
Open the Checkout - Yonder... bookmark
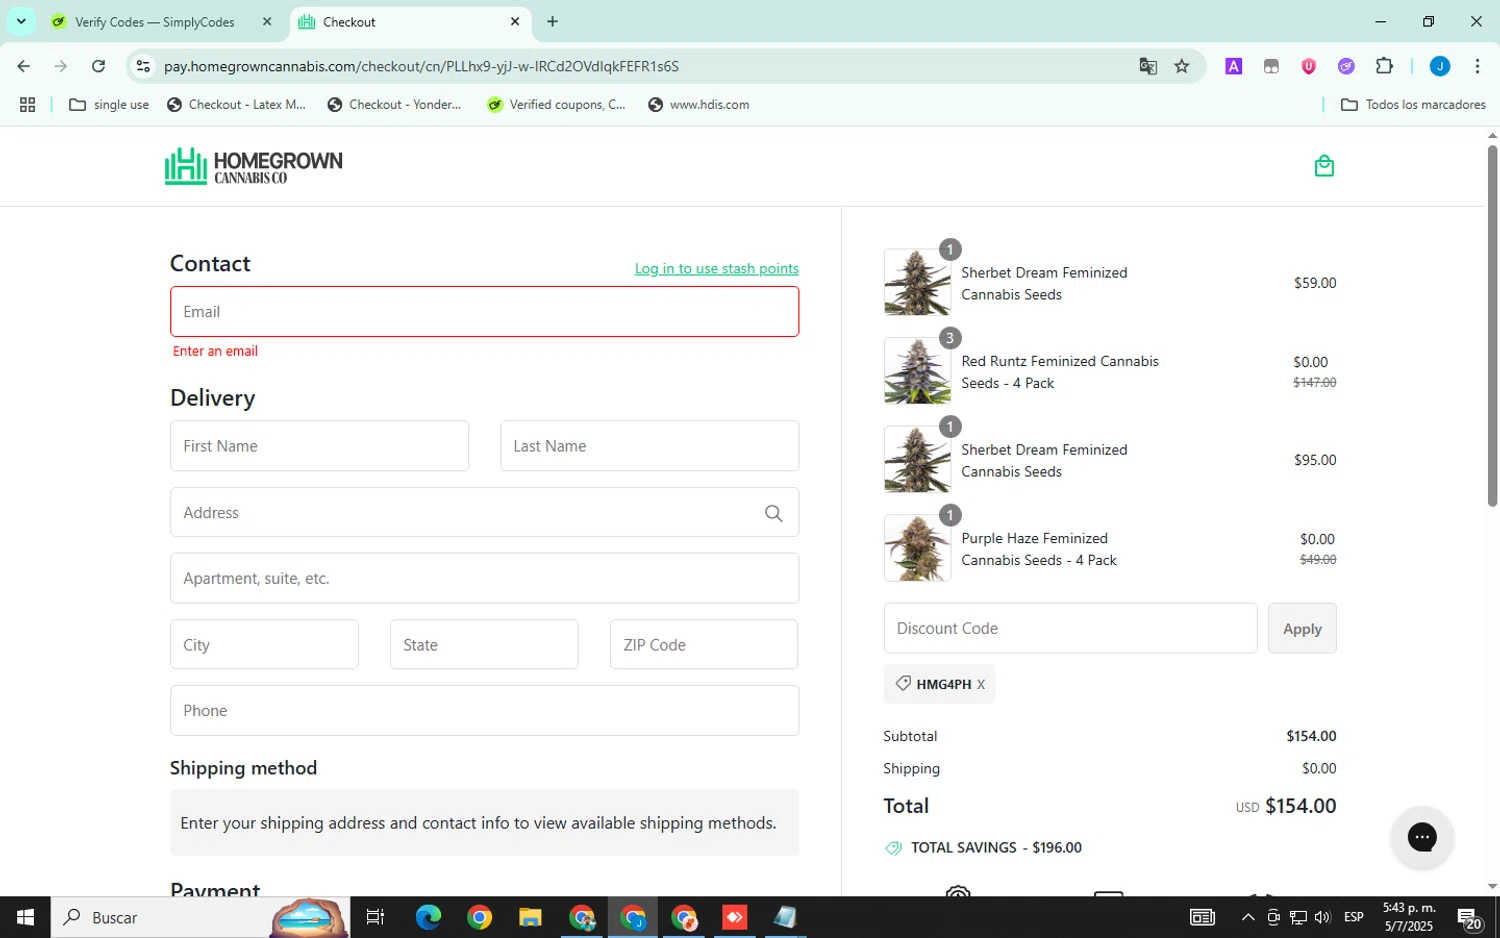[x=394, y=104]
